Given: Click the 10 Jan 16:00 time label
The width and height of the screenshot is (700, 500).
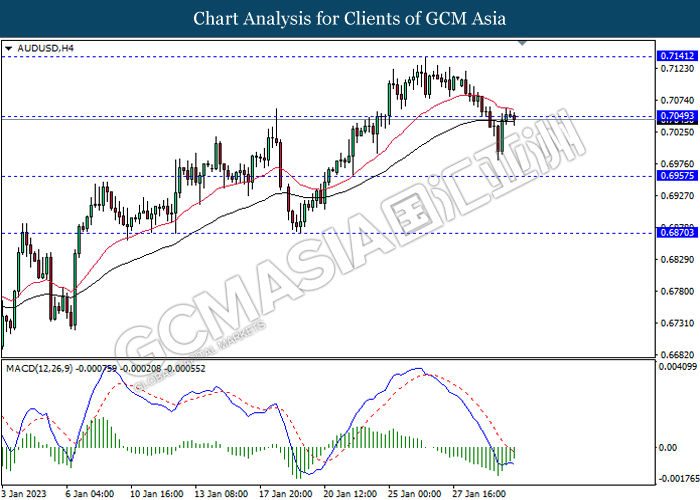Looking at the screenshot, I should pyautogui.click(x=157, y=494).
